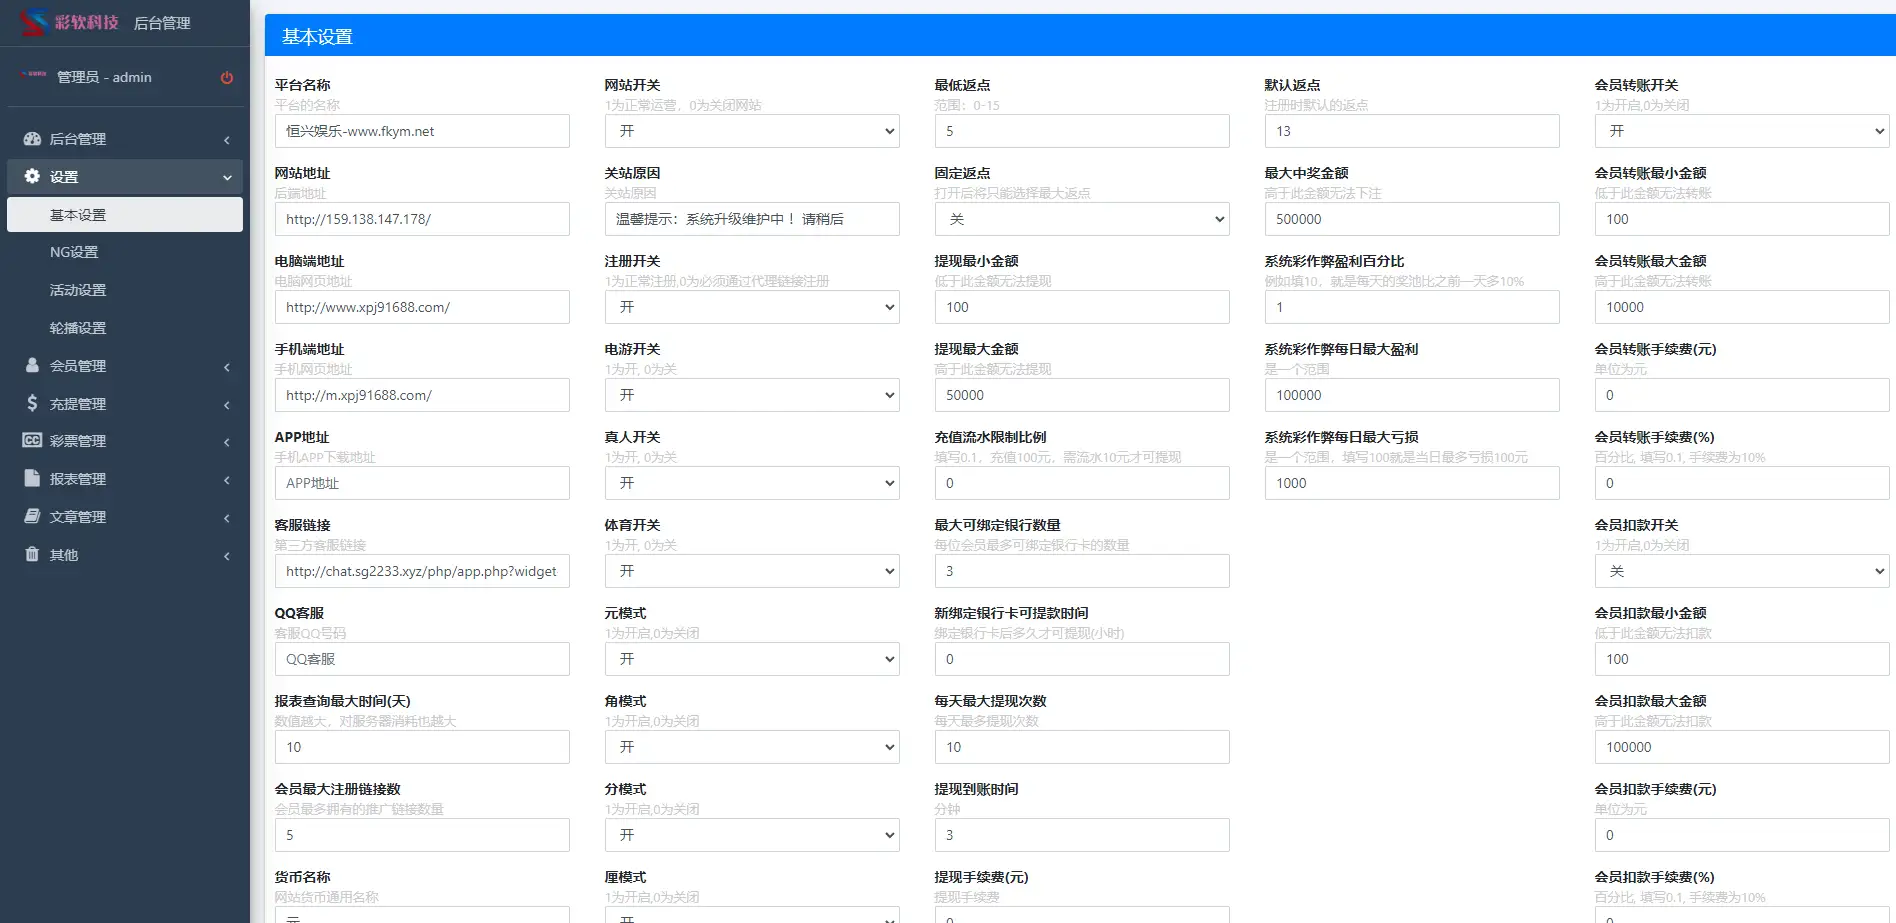Click the 会员转账最大金额 input field
Screen dimensions: 1896x923
tap(1742, 307)
